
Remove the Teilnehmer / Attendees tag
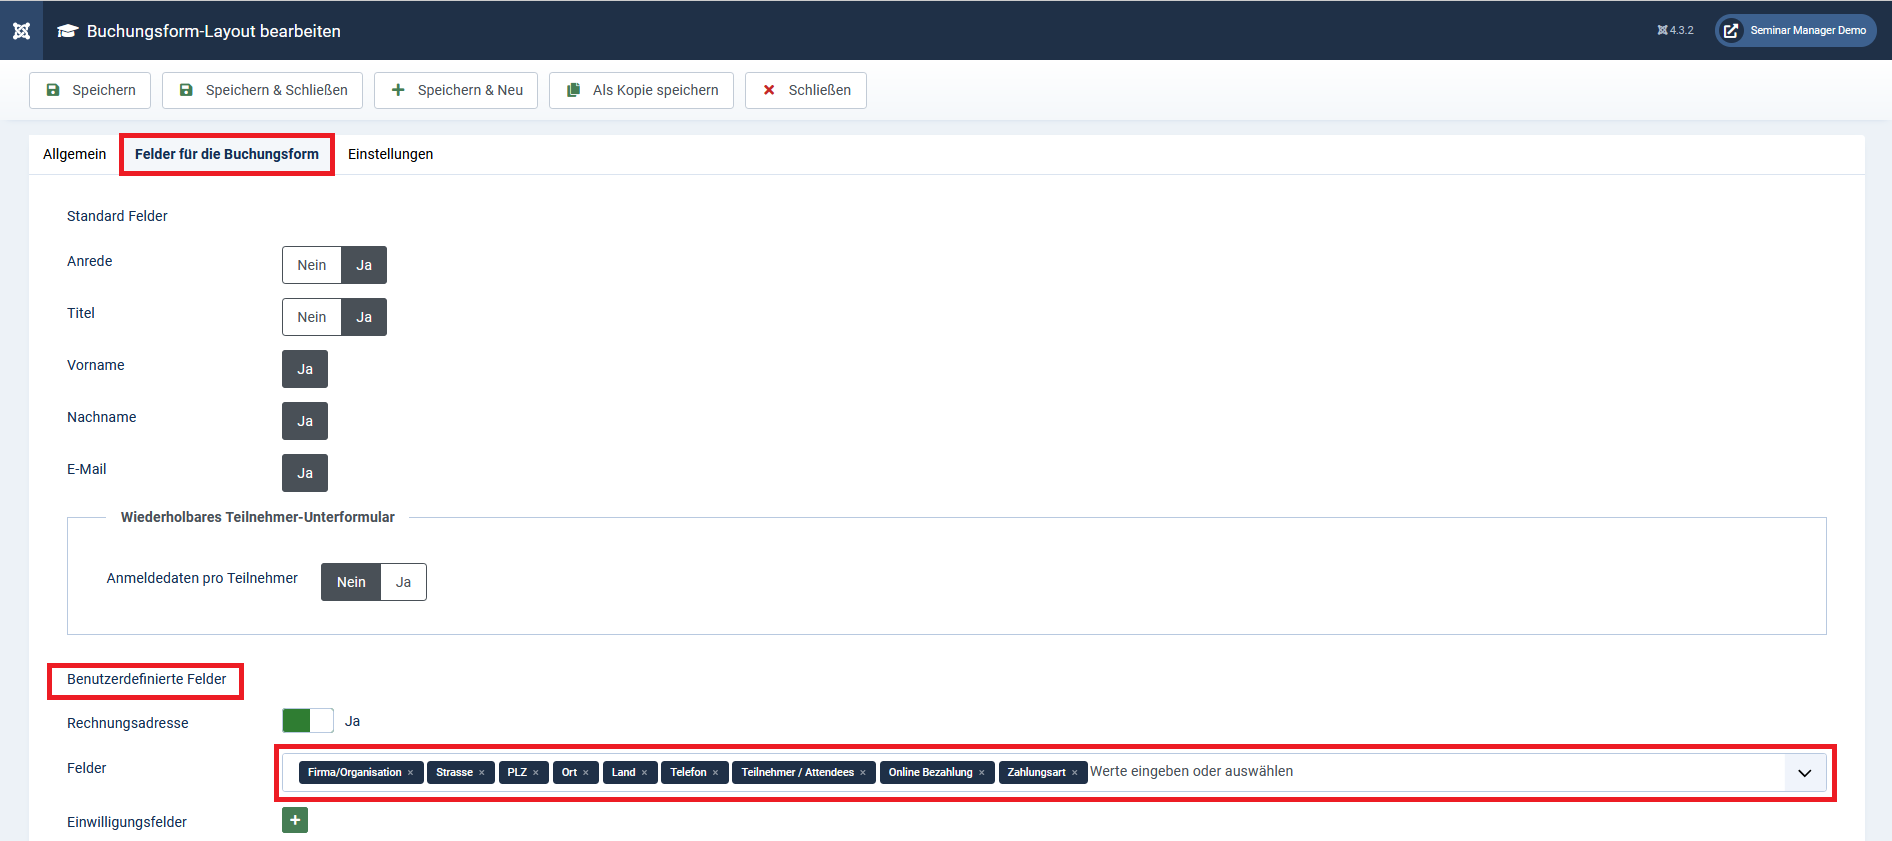[x=863, y=773]
